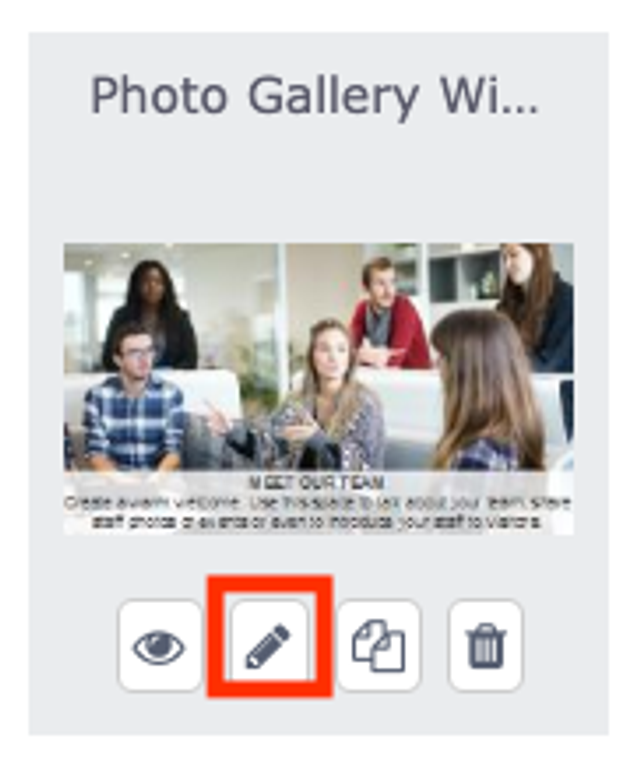The height and width of the screenshot is (763, 640).
Task: Click the gray widget card background
Action: (x=319, y=185)
